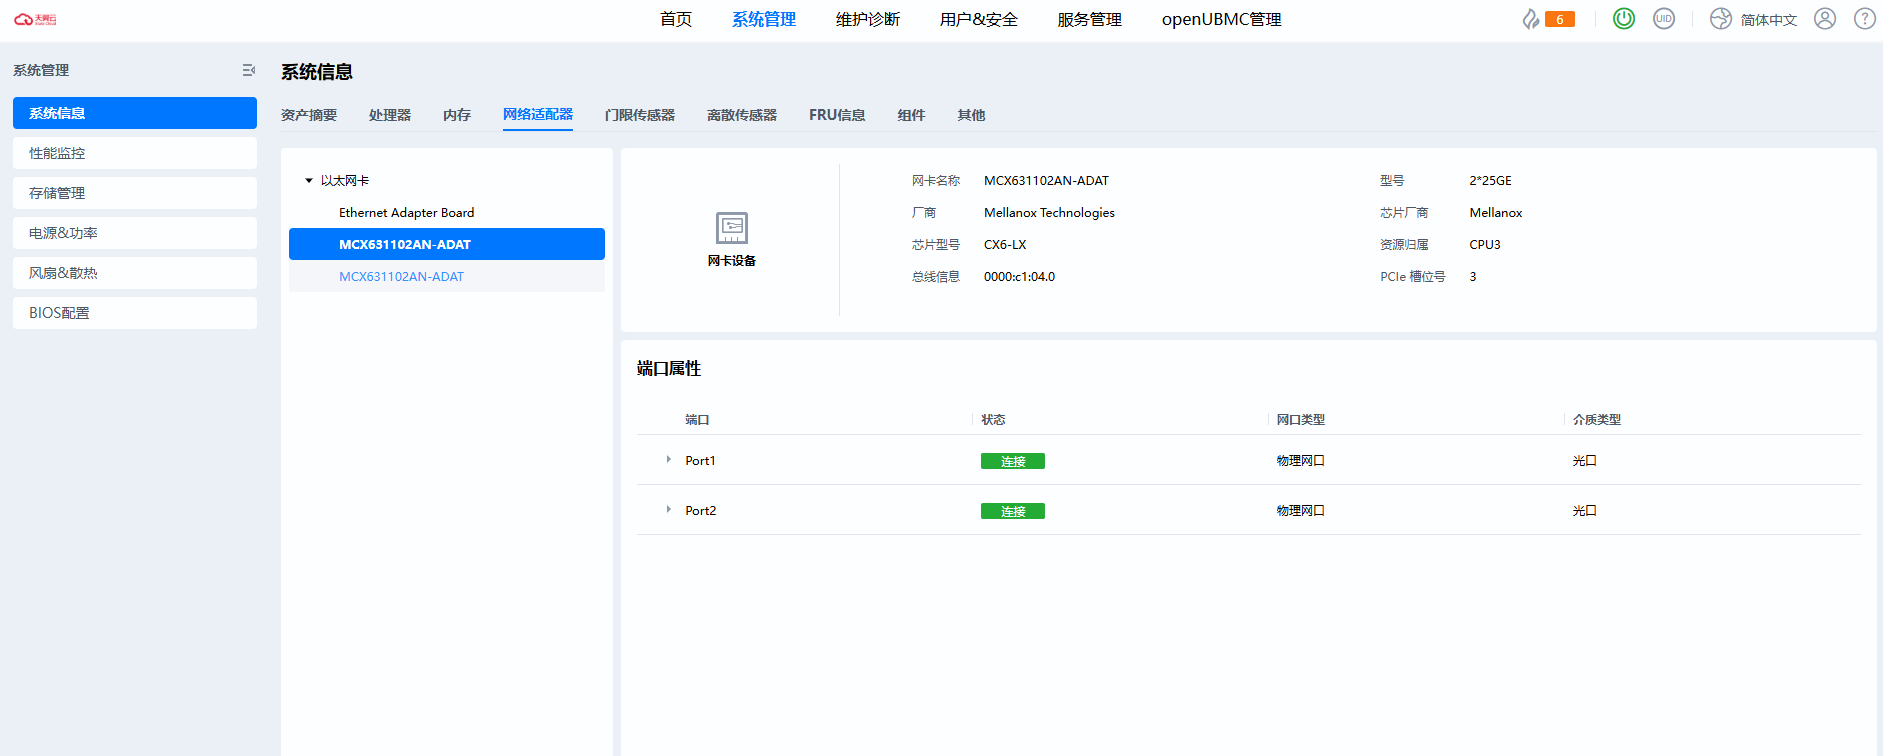This screenshot has width=1883, height=756.
Task: Open the help question mark icon
Action: click(x=1864, y=19)
